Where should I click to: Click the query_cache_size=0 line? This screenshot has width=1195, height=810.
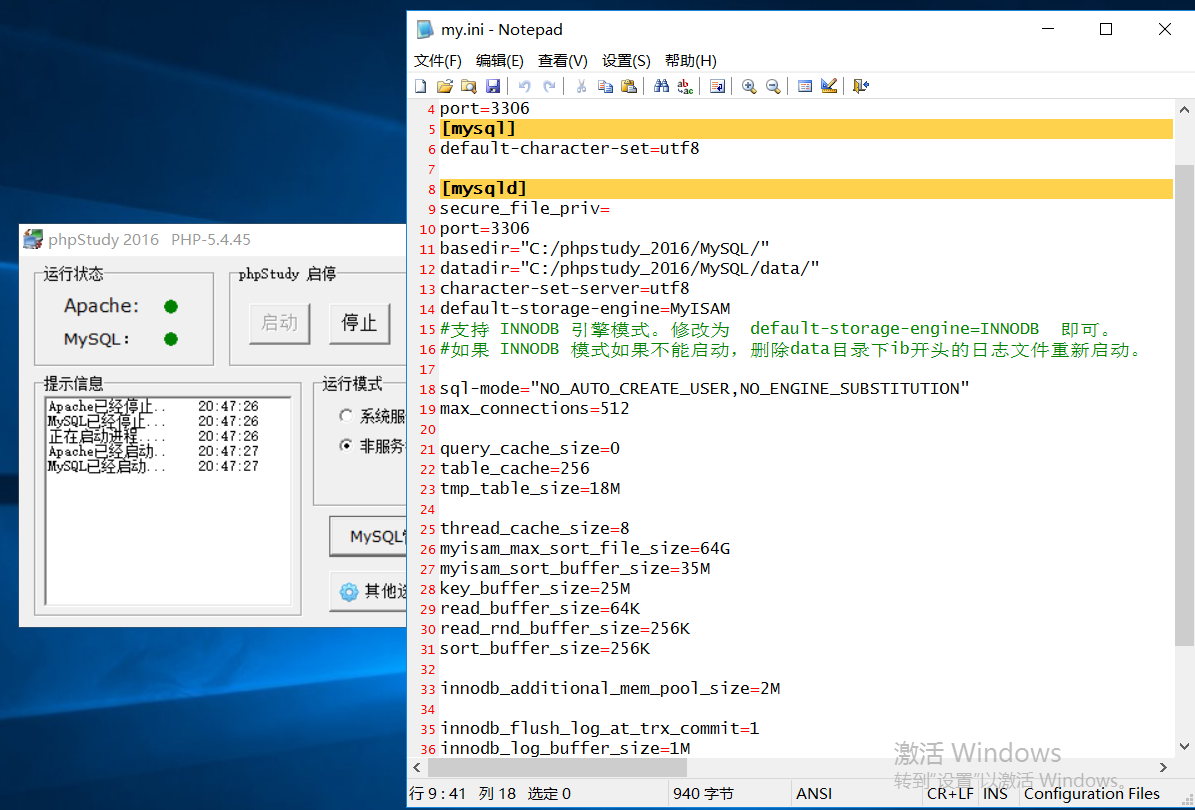(x=530, y=449)
